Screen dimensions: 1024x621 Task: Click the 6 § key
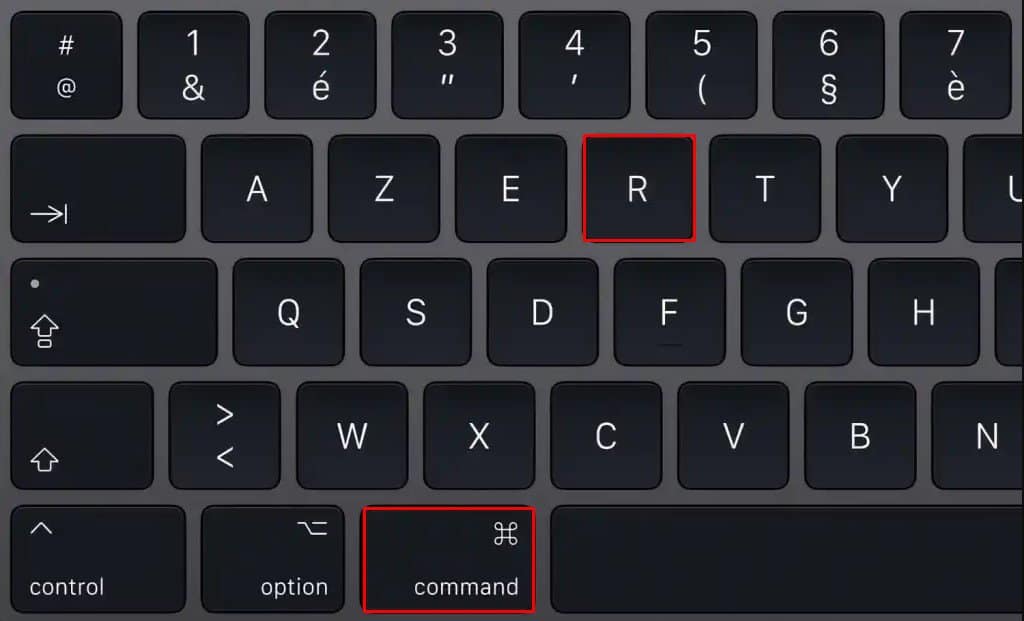coord(828,65)
